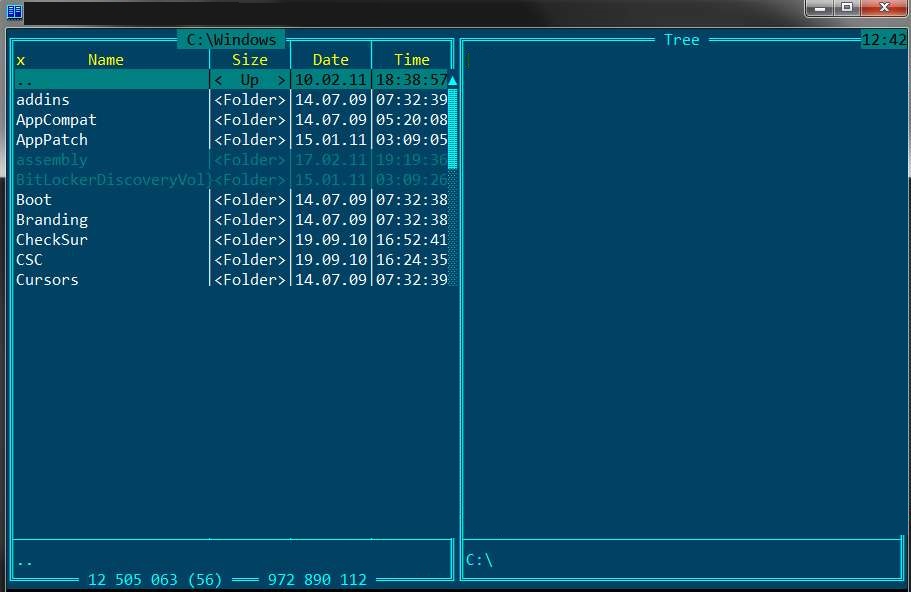Screen dimensions: 911x592
Task: Click the Name column header
Action: coord(106,60)
